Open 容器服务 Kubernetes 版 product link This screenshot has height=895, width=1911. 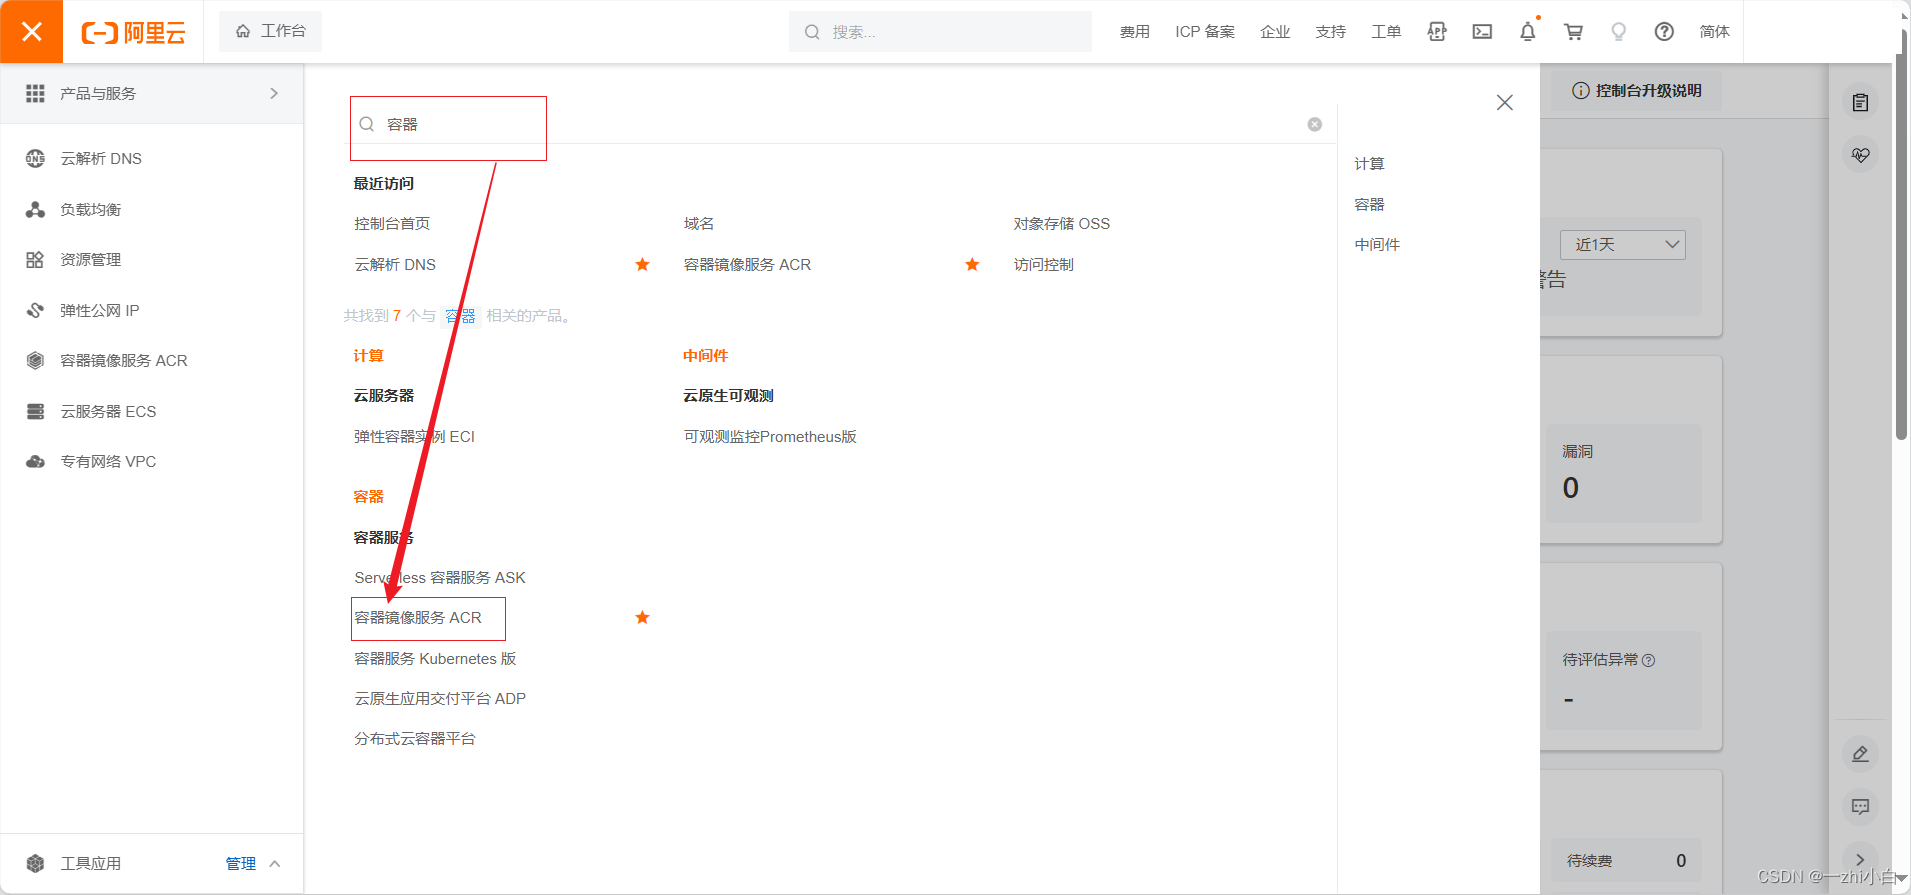435,658
